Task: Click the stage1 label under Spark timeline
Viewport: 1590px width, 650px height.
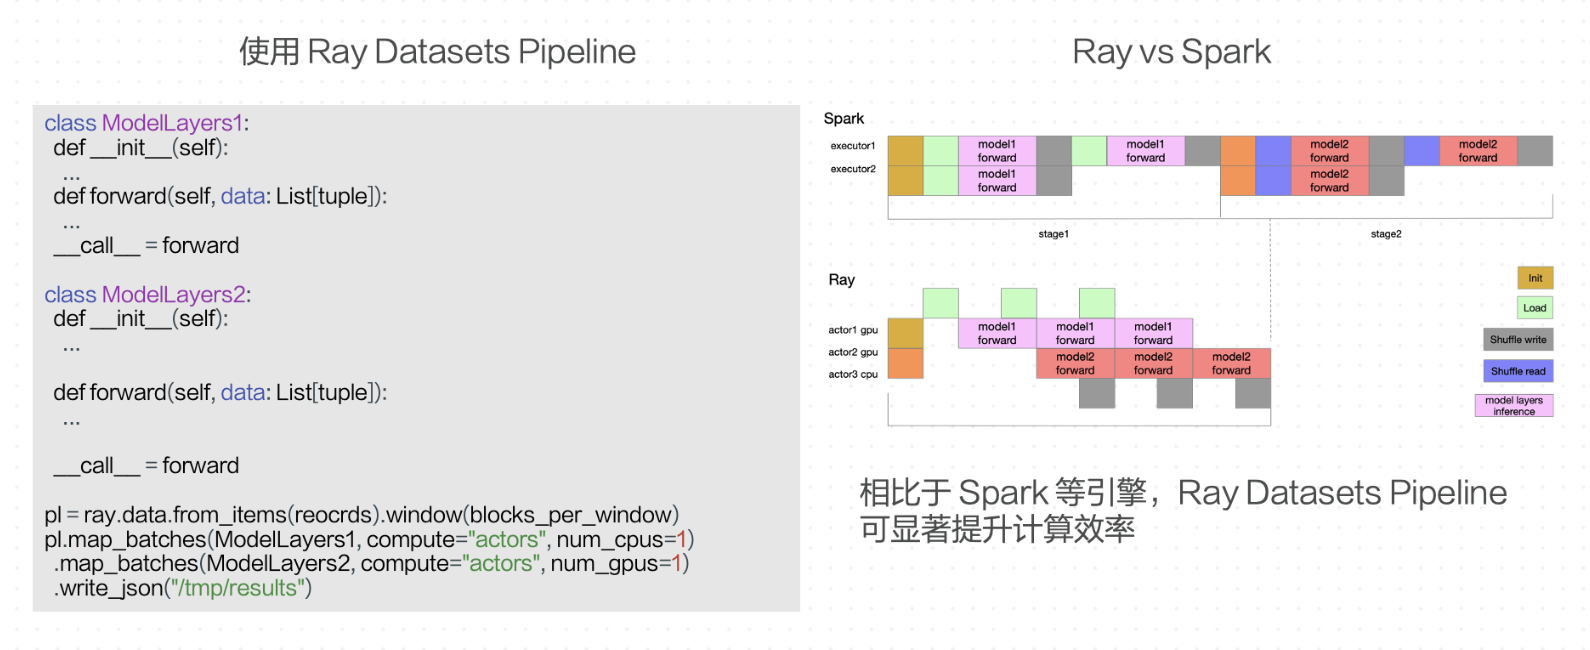Action: pyautogui.click(x=1053, y=234)
